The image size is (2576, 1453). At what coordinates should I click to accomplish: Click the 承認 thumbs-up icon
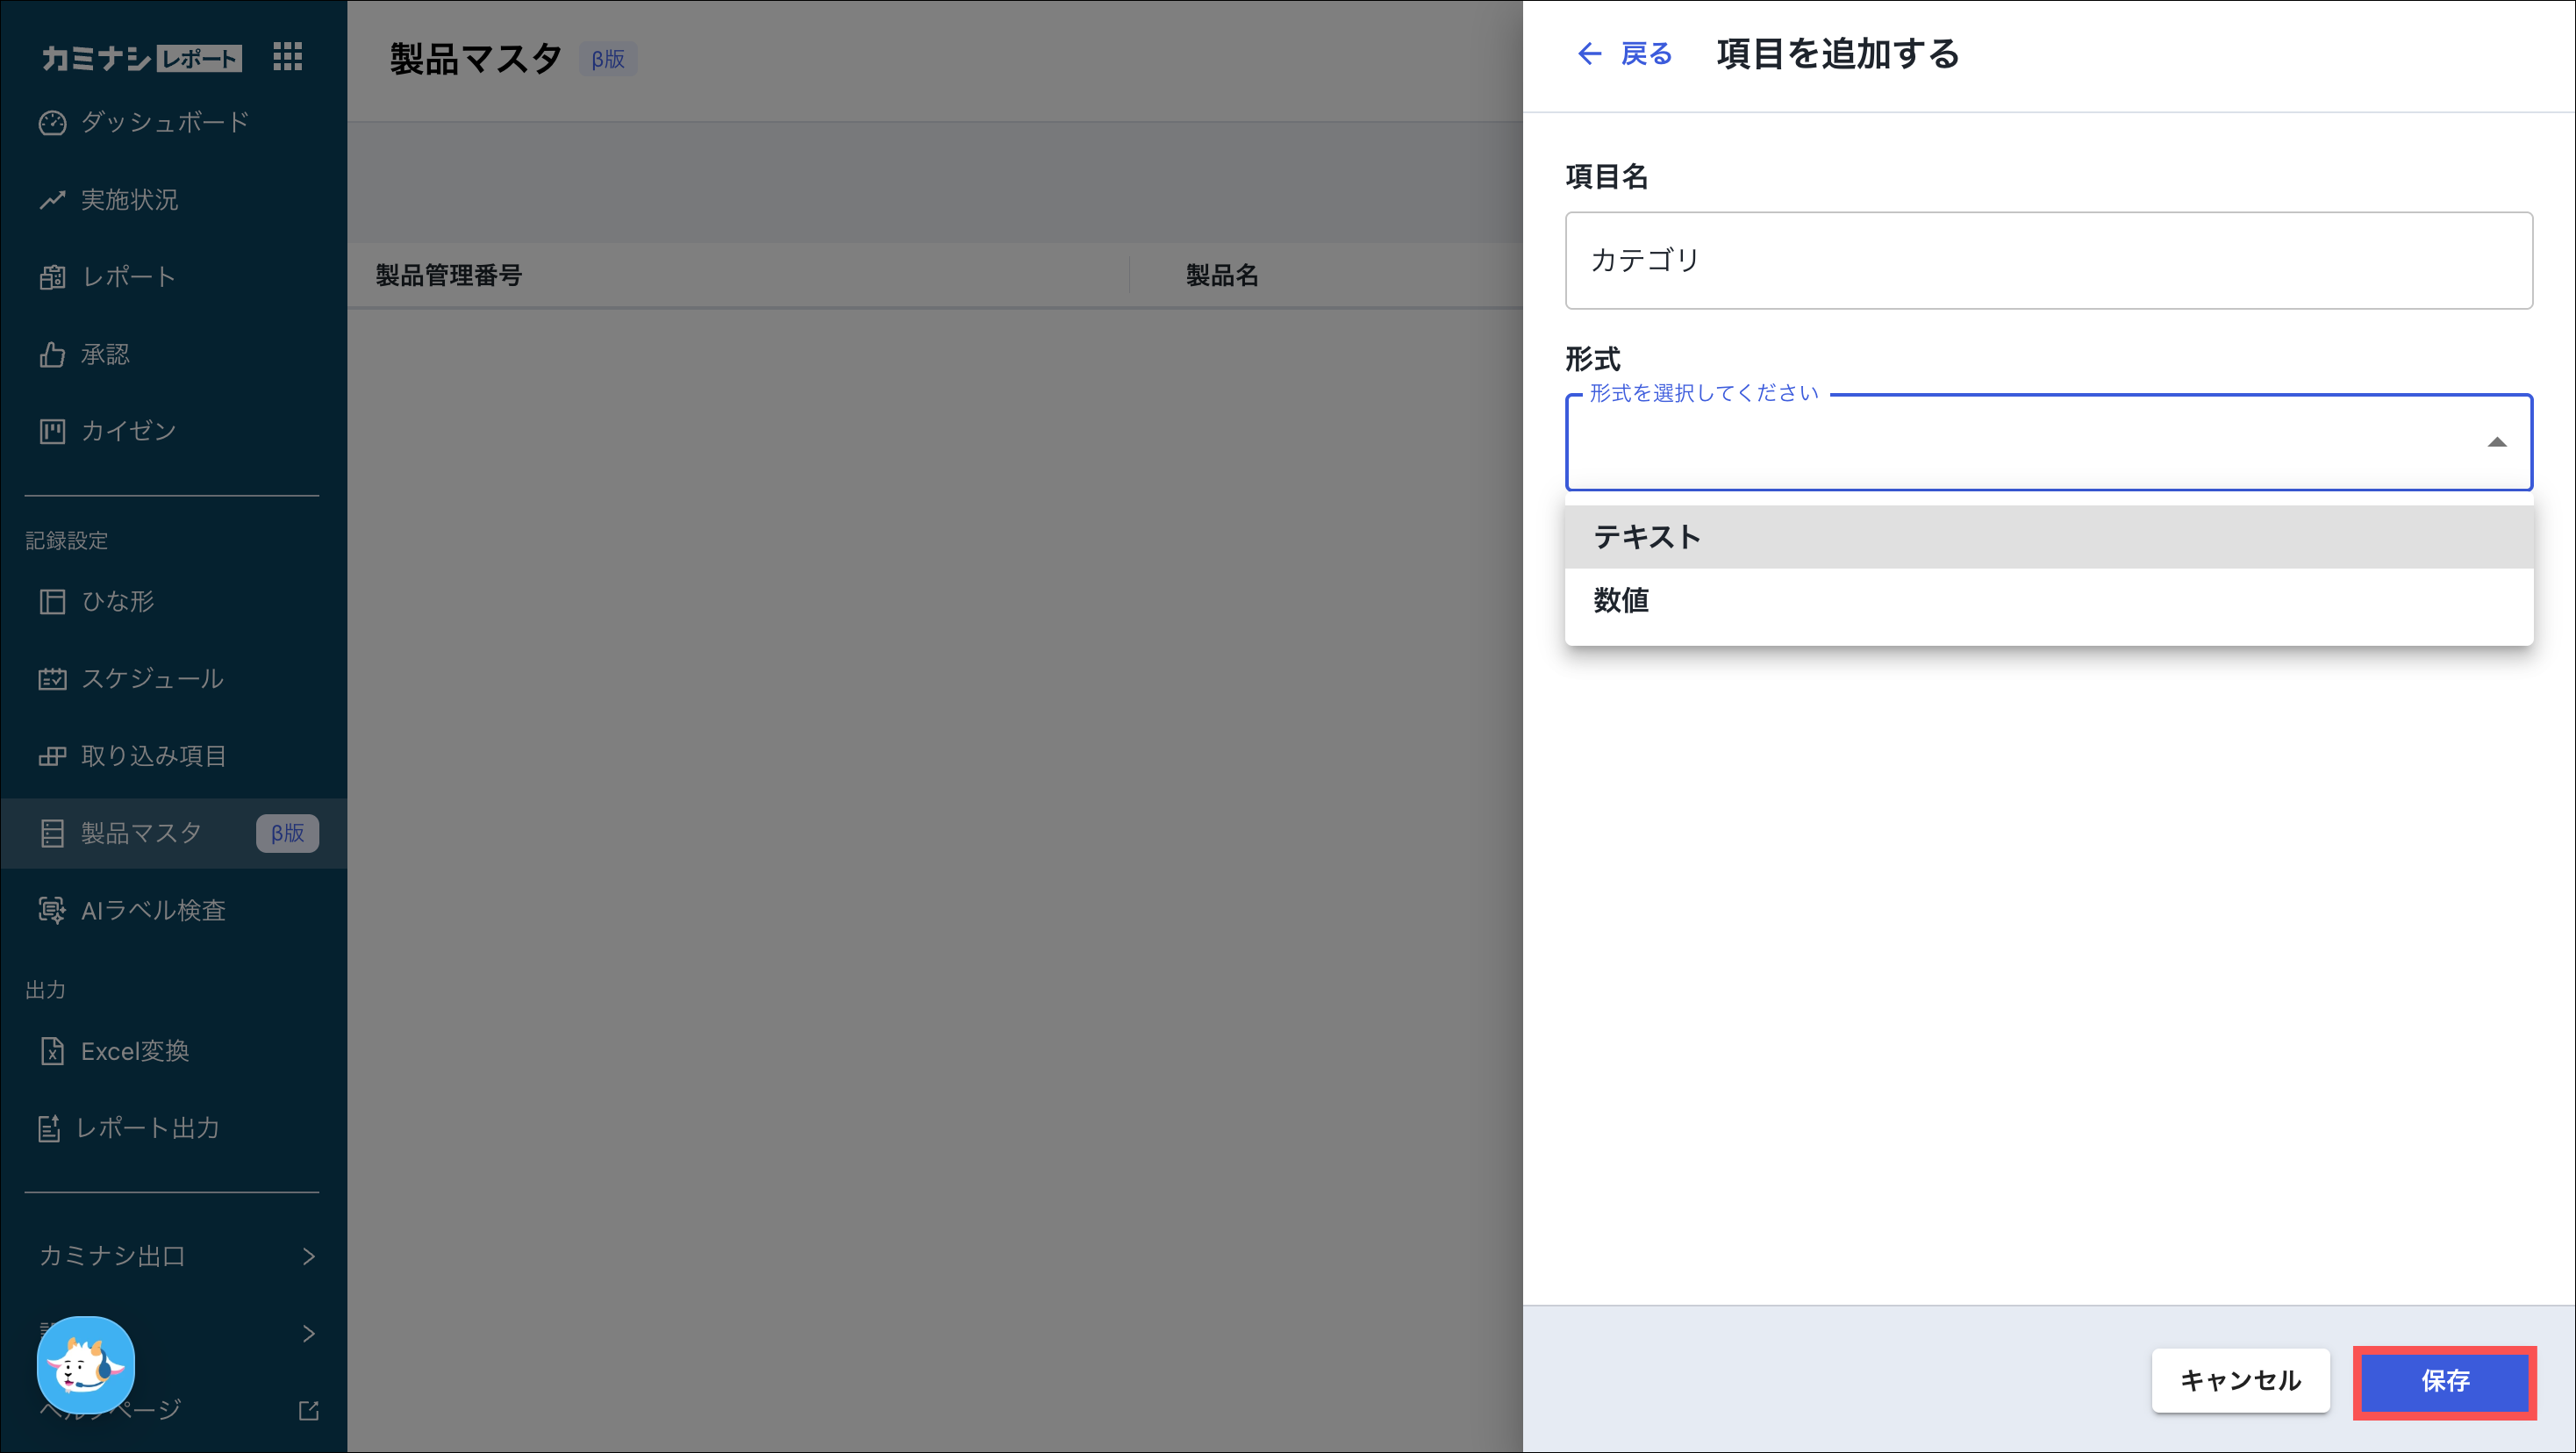click(x=52, y=354)
